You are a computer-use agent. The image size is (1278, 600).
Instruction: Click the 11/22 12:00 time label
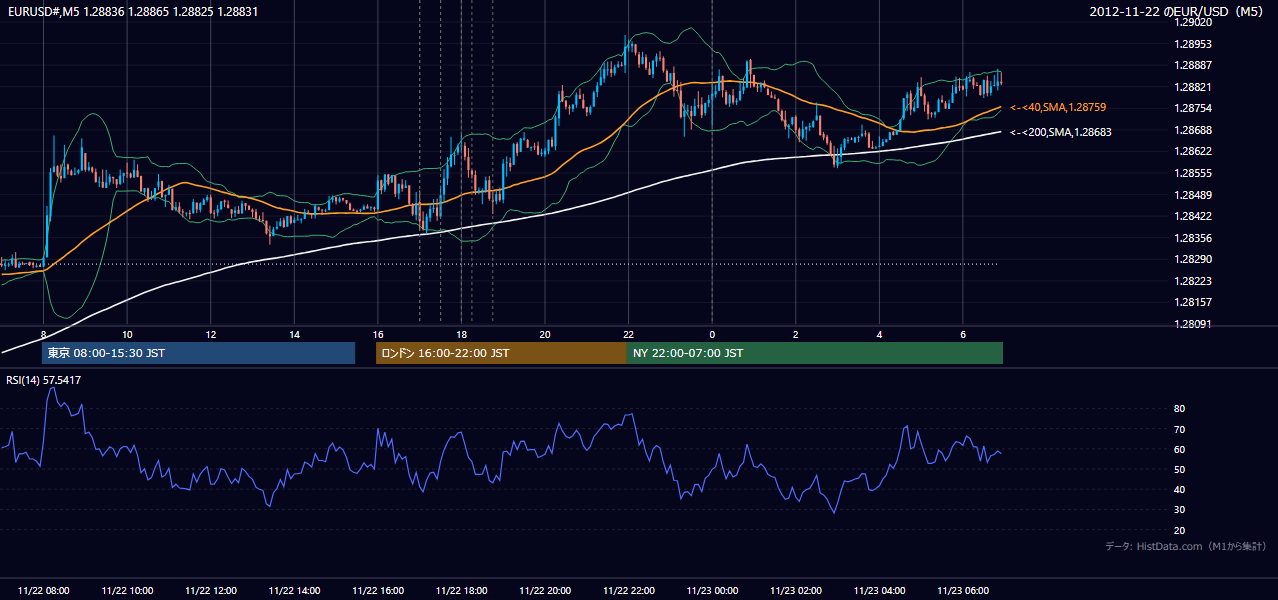click(x=211, y=591)
